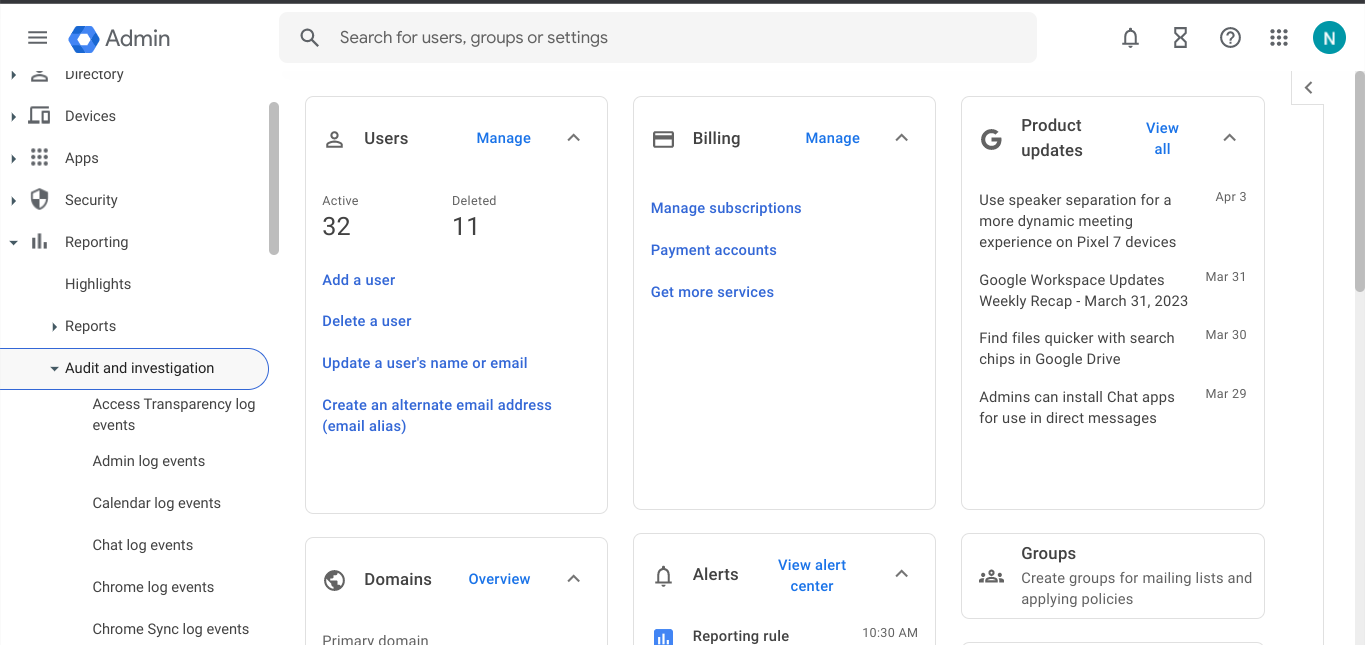This screenshot has height=645, width=1365.
Task: Click the Product updates Google icon
Action: coord(991,139)
